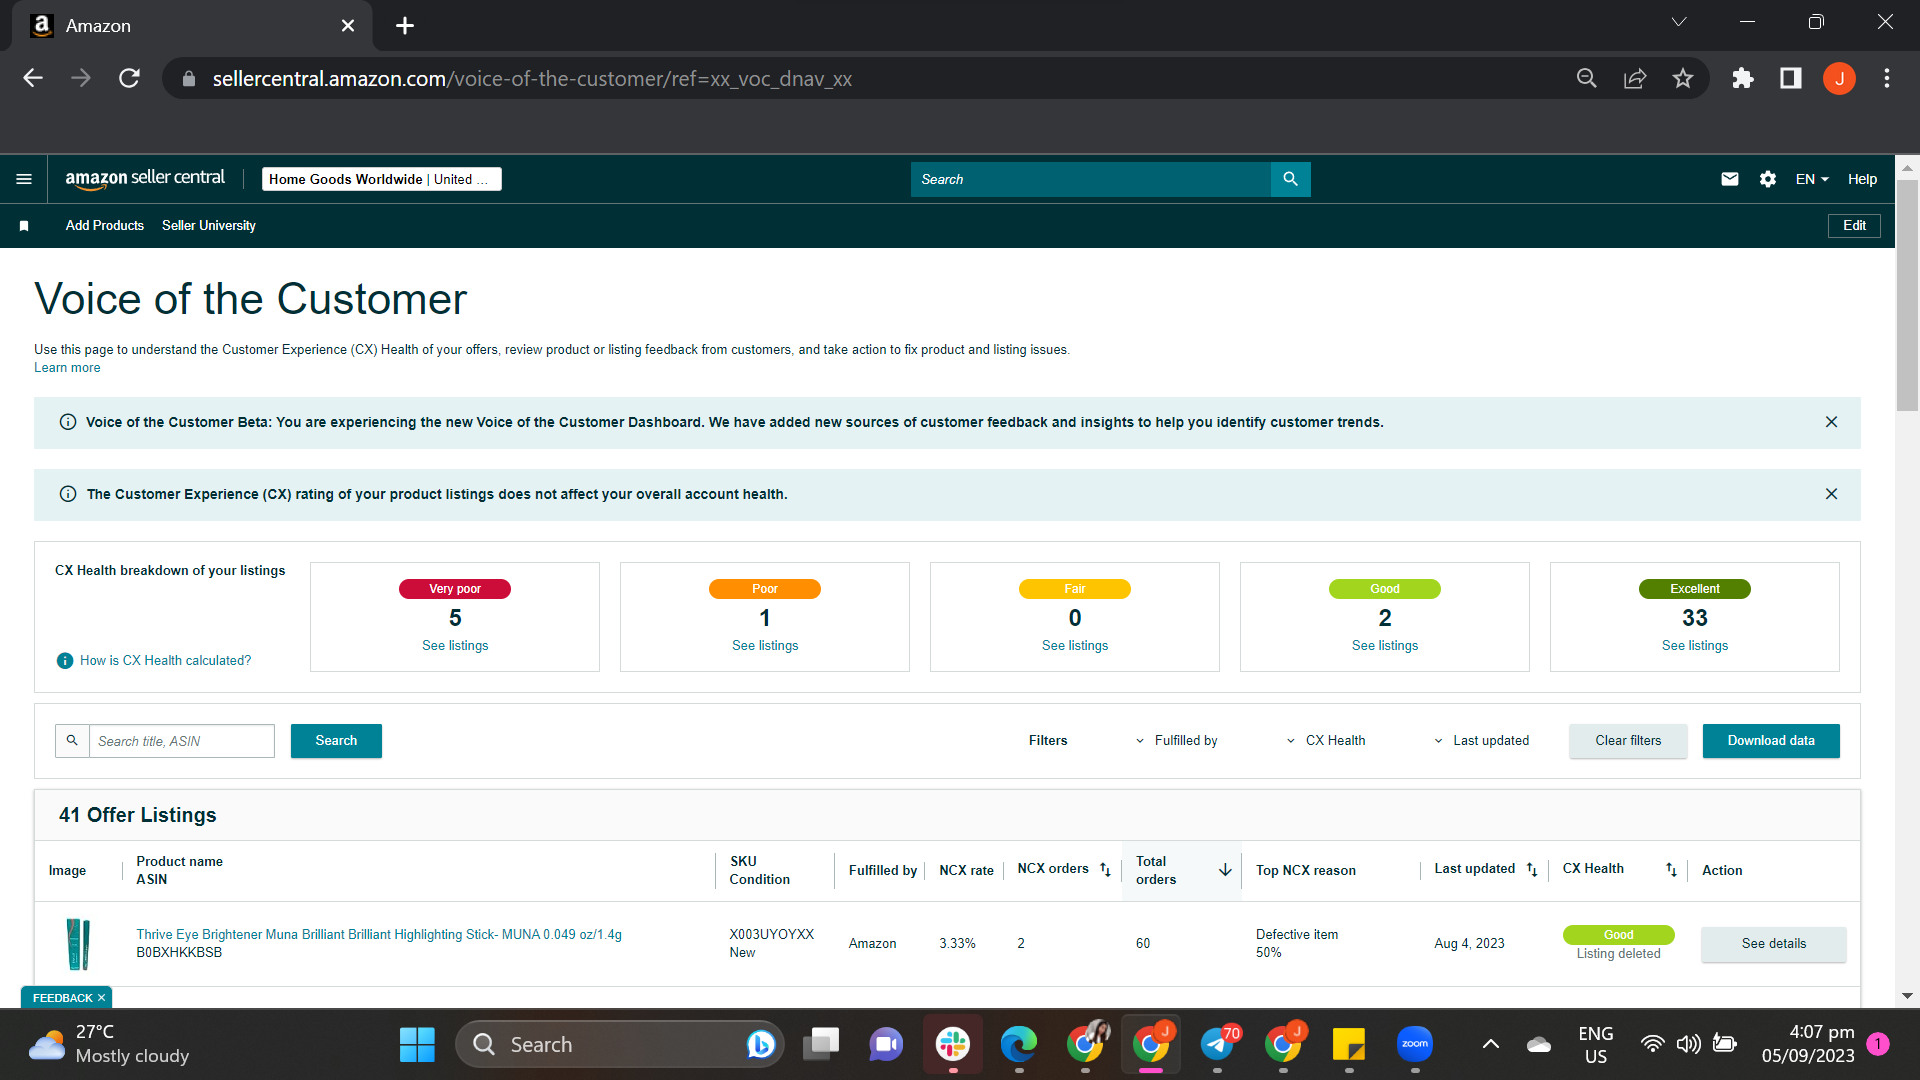Bookmark this page with star icon
1920x1080 pixels.
point(1683,78)
